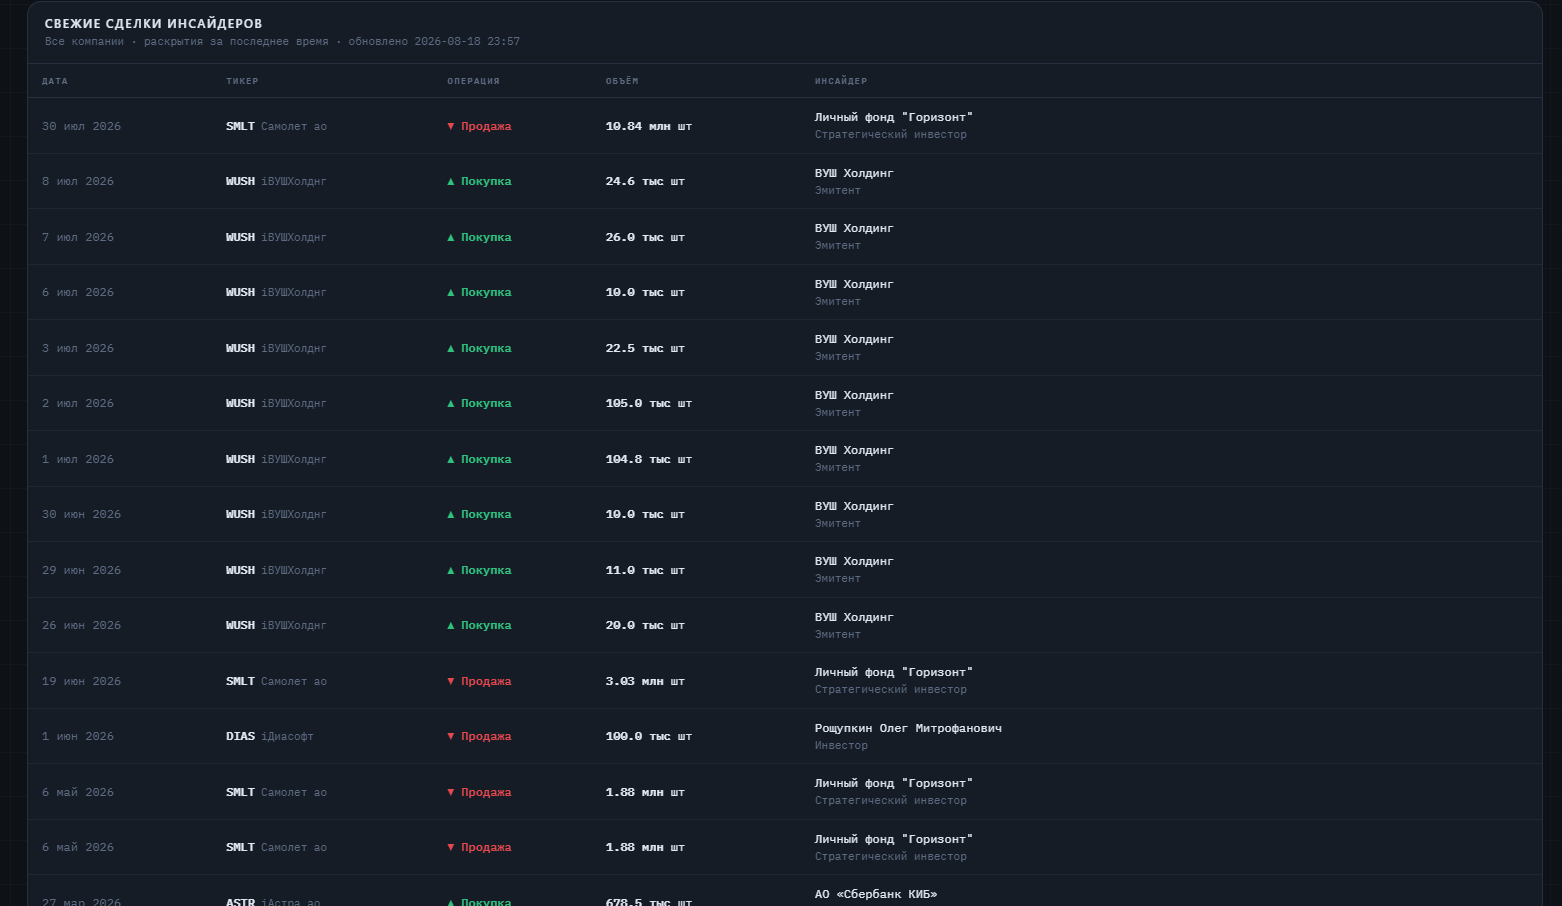This screenshot has height=906, width=1562.
Task: Click 'Покупка' in the 7 июл 2026 row
Action: tap(479, 237)
